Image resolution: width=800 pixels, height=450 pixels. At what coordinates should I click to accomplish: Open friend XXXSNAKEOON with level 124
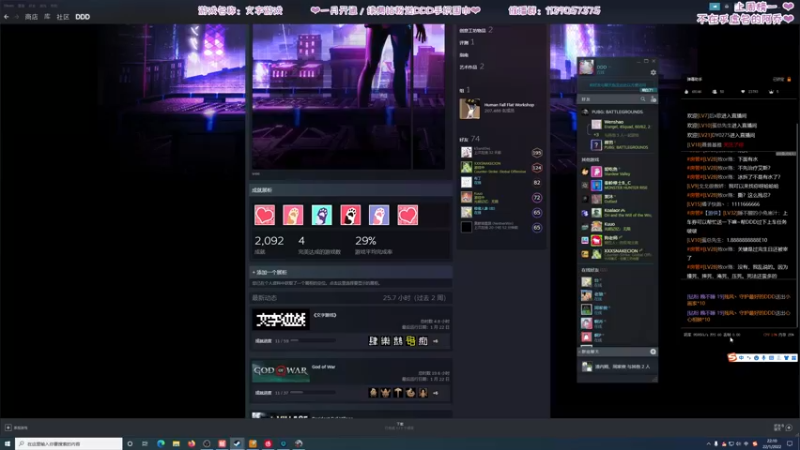click(x=501, y=167)
